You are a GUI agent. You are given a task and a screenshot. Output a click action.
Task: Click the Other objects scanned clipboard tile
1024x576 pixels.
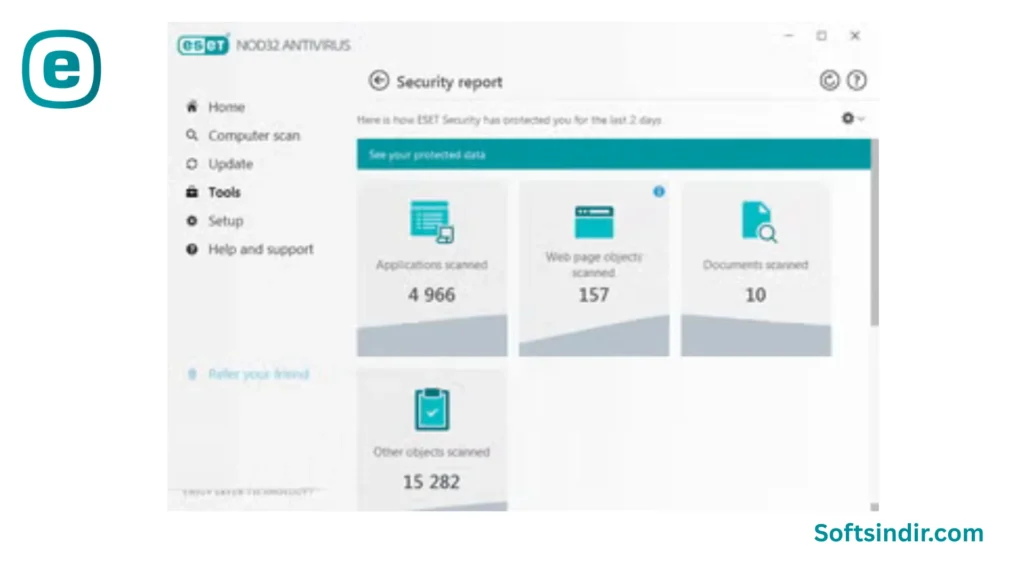[x=432, y=440]
